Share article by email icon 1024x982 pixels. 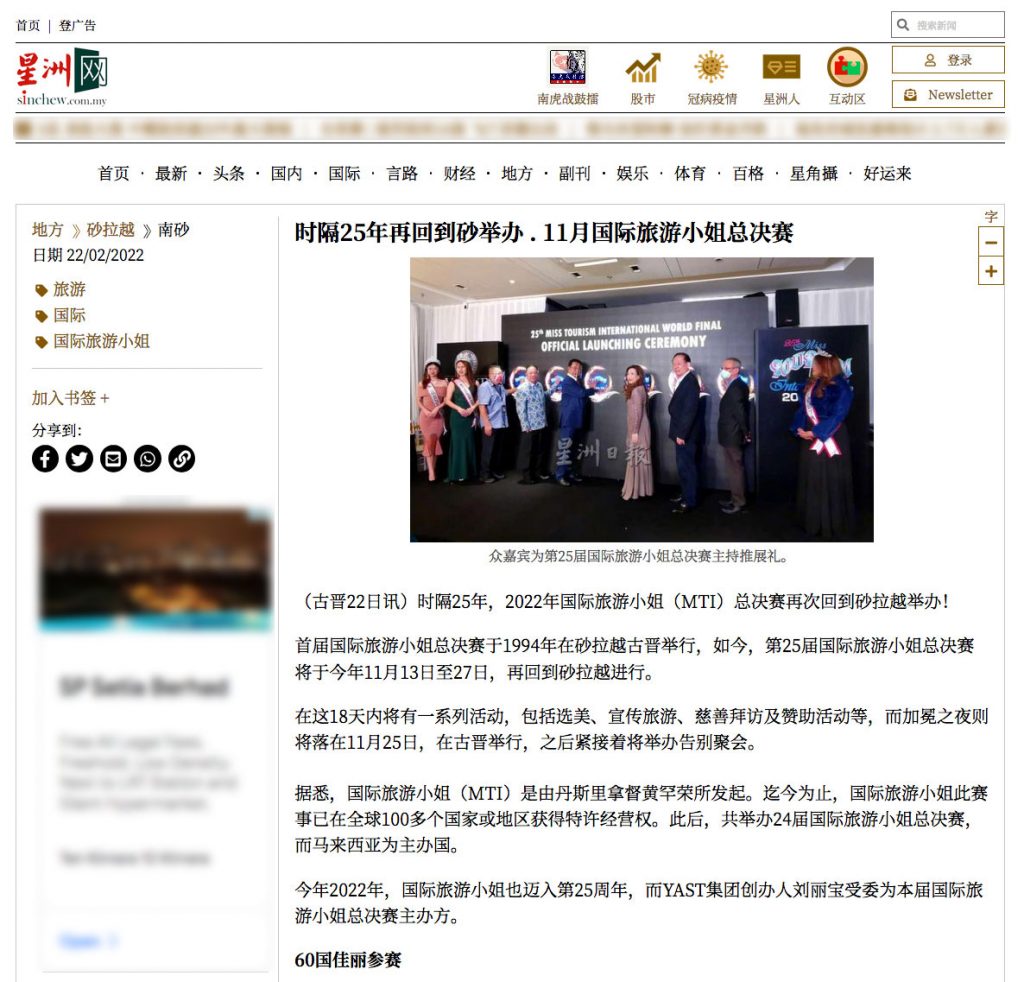tap(113, 459)
